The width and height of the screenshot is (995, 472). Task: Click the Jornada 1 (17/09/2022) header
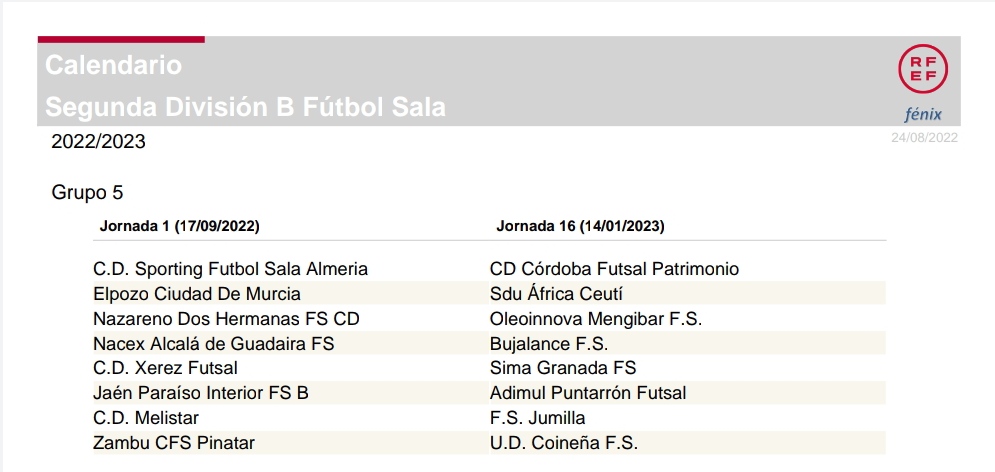click(x=180, y=226)
